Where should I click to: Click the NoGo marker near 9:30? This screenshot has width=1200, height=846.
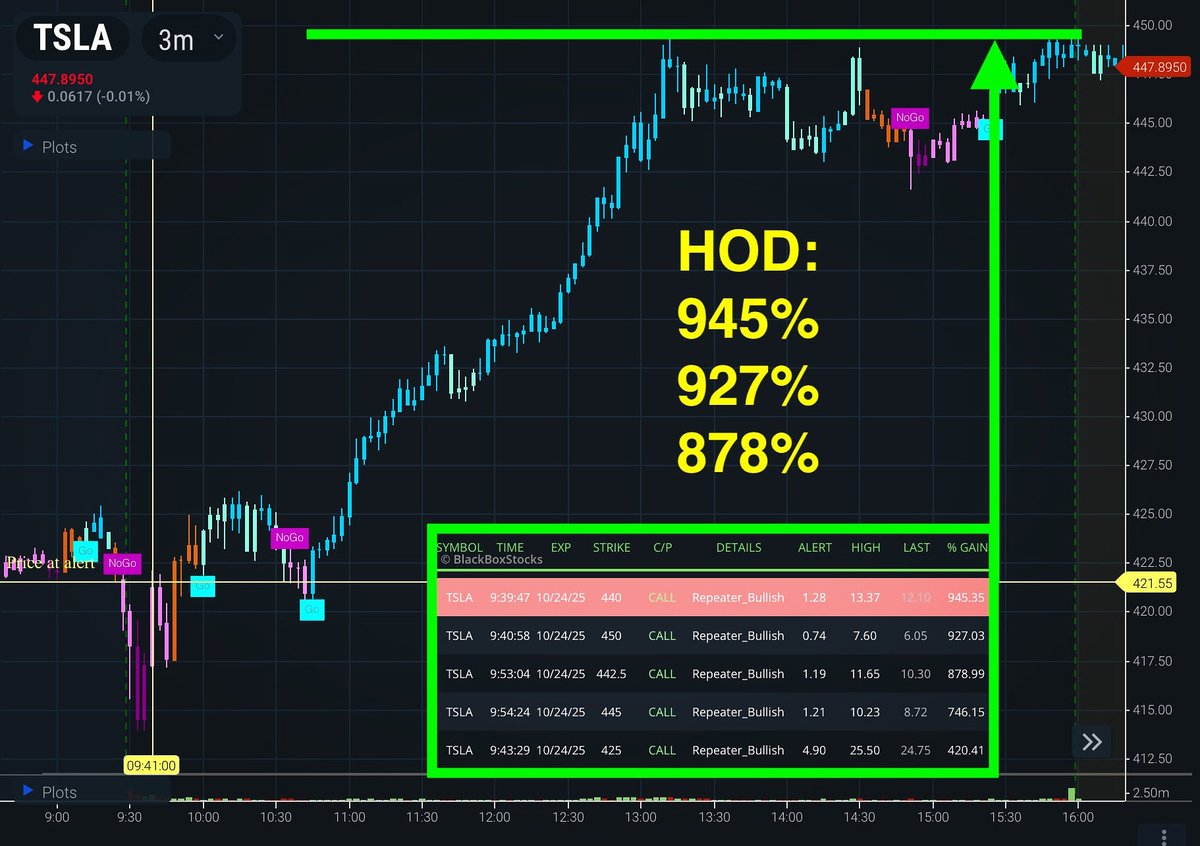[122, 564]
